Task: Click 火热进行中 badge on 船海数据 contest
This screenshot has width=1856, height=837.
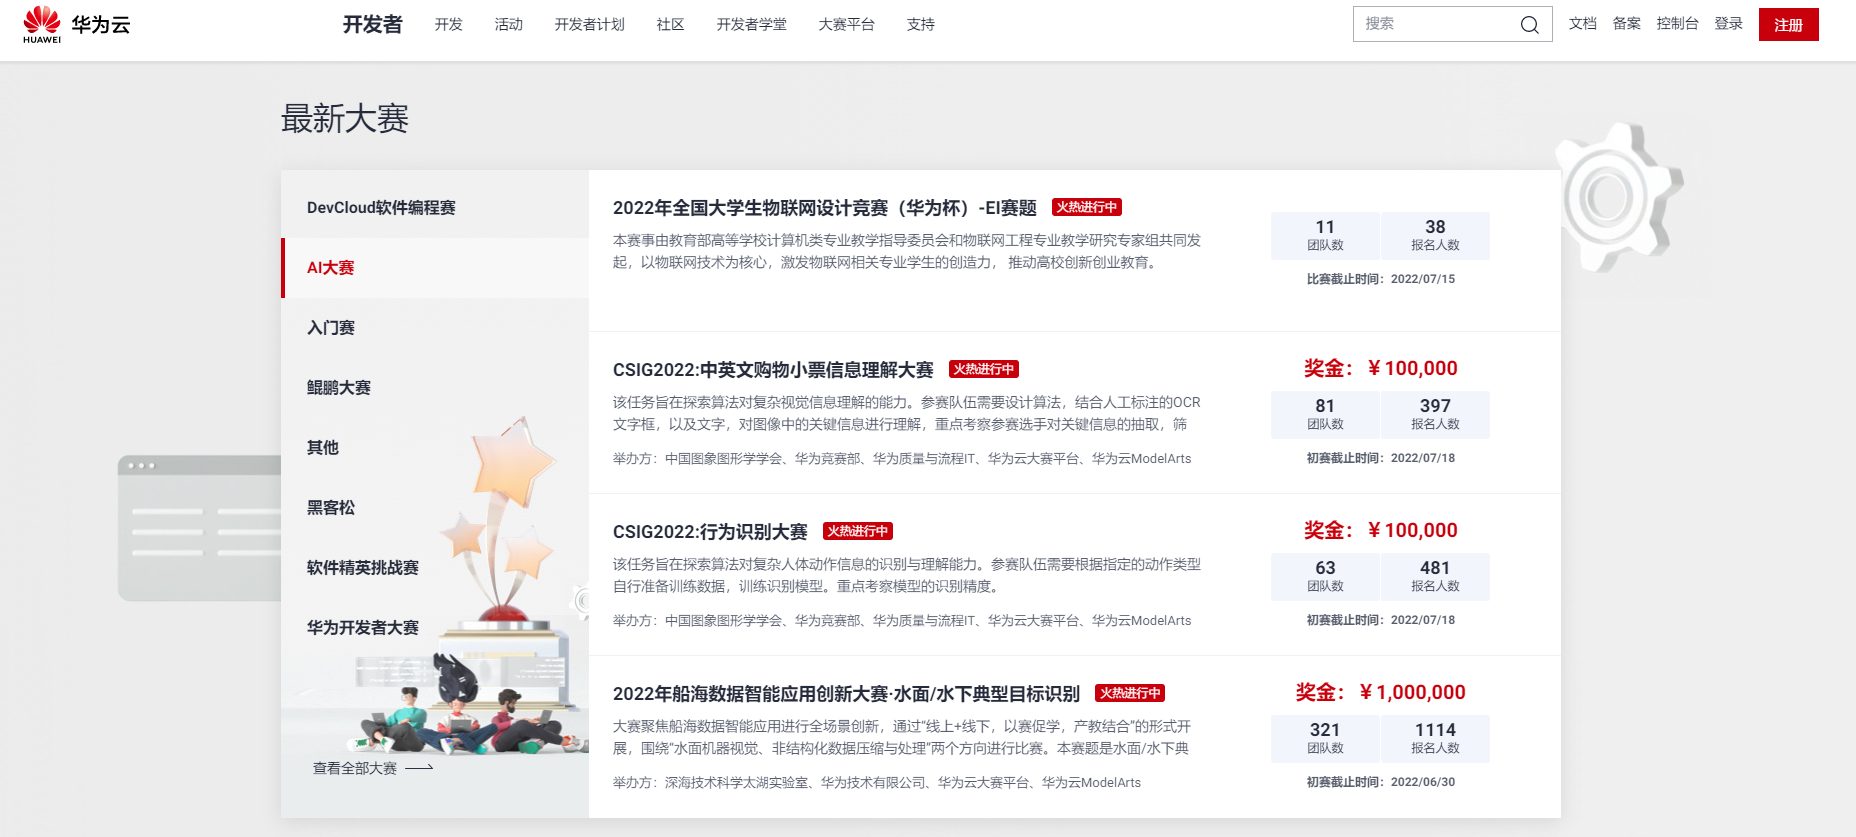Action: 1130,693
